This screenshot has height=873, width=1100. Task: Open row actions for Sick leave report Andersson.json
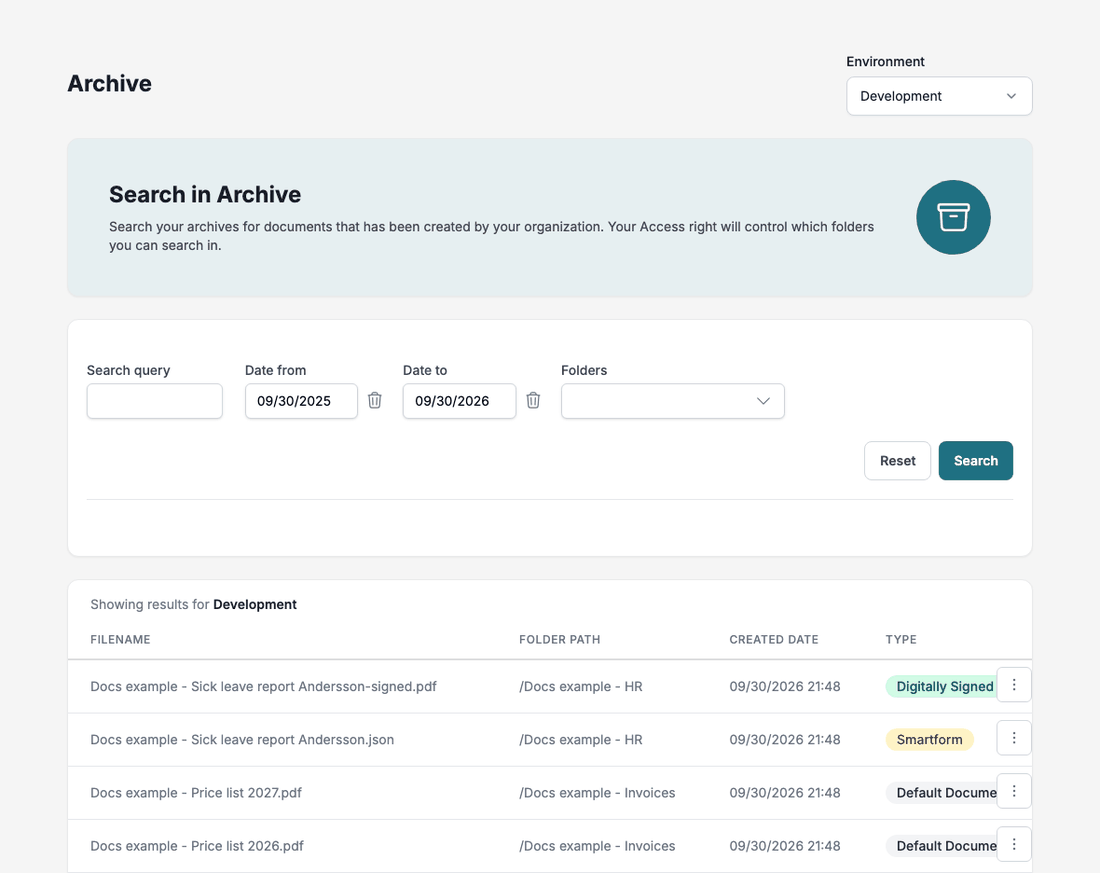pyautogui.click(x=1014, y=738)
